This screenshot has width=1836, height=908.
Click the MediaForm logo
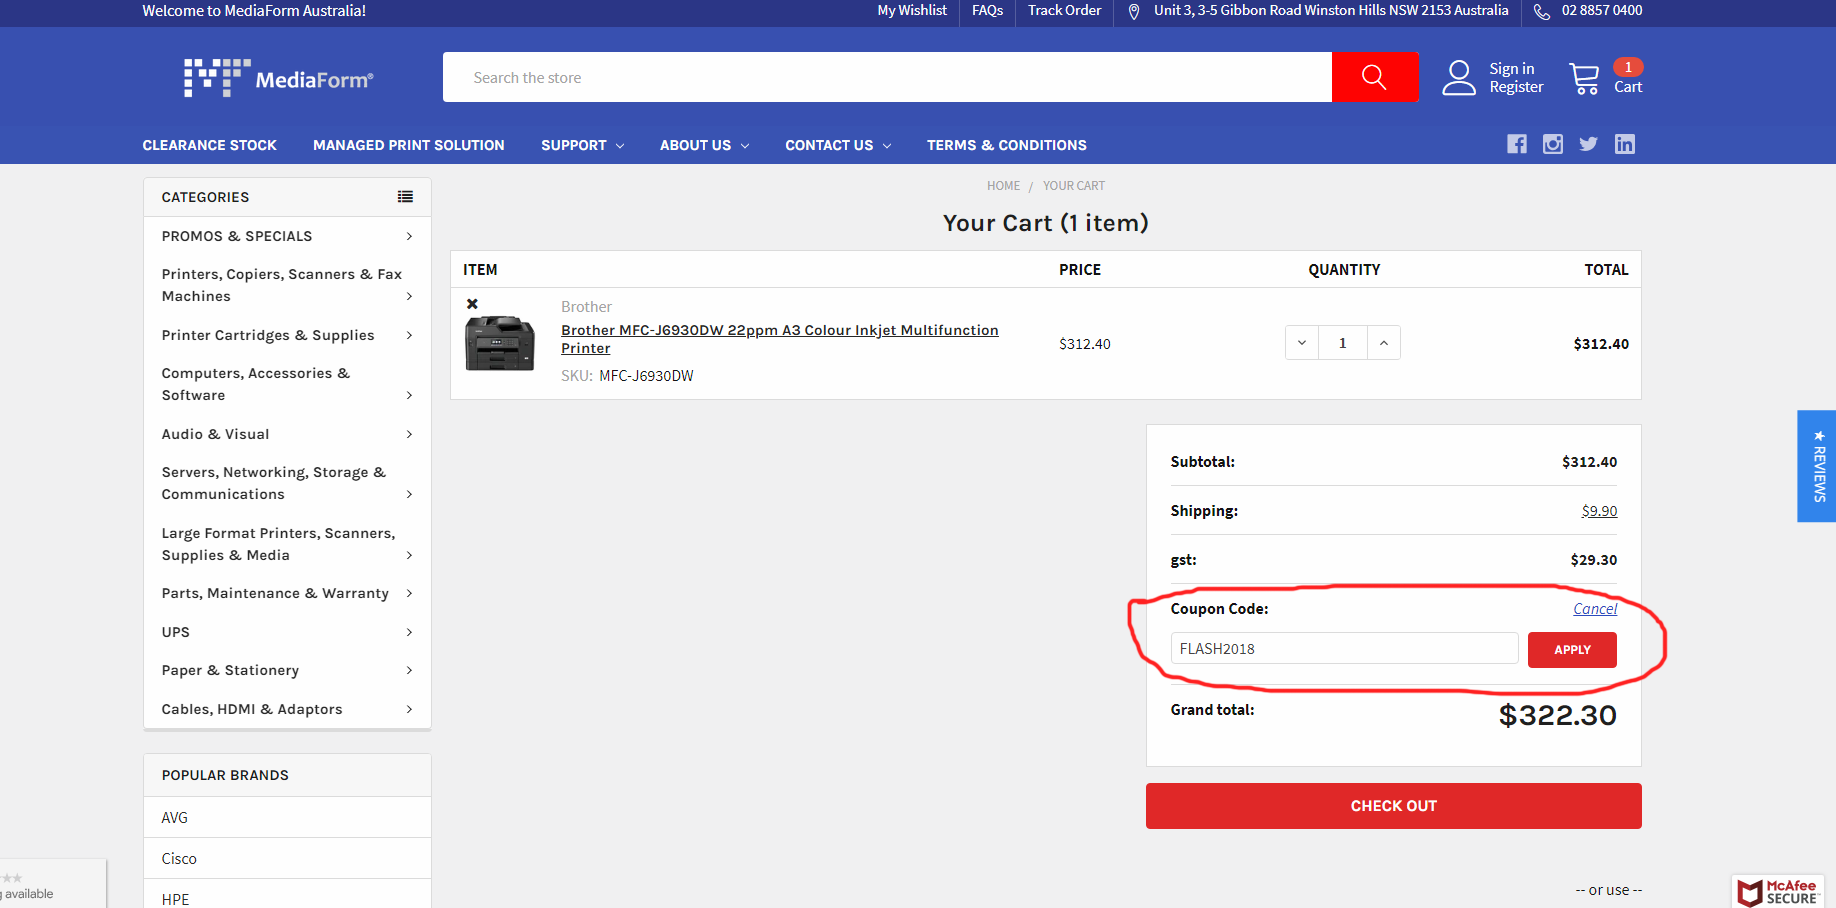click(278, 78)
